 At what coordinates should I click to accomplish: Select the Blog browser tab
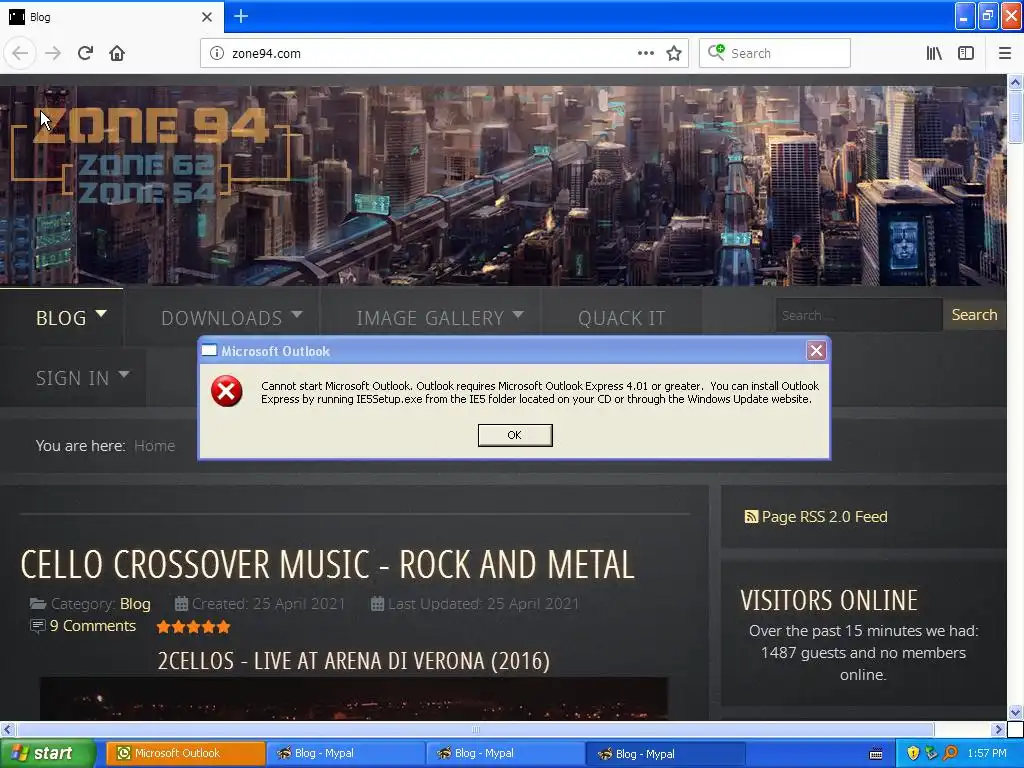point(111,16)
